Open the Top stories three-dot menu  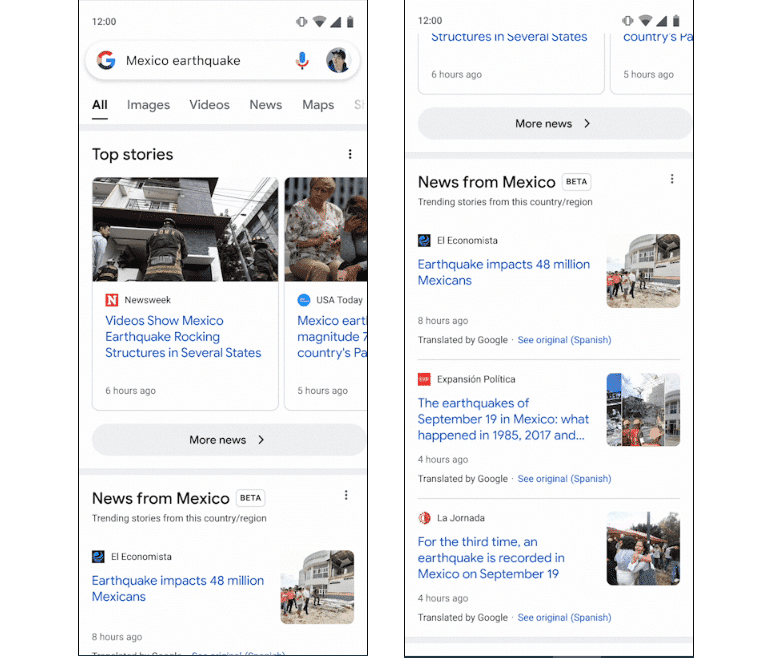pos(350,154)
